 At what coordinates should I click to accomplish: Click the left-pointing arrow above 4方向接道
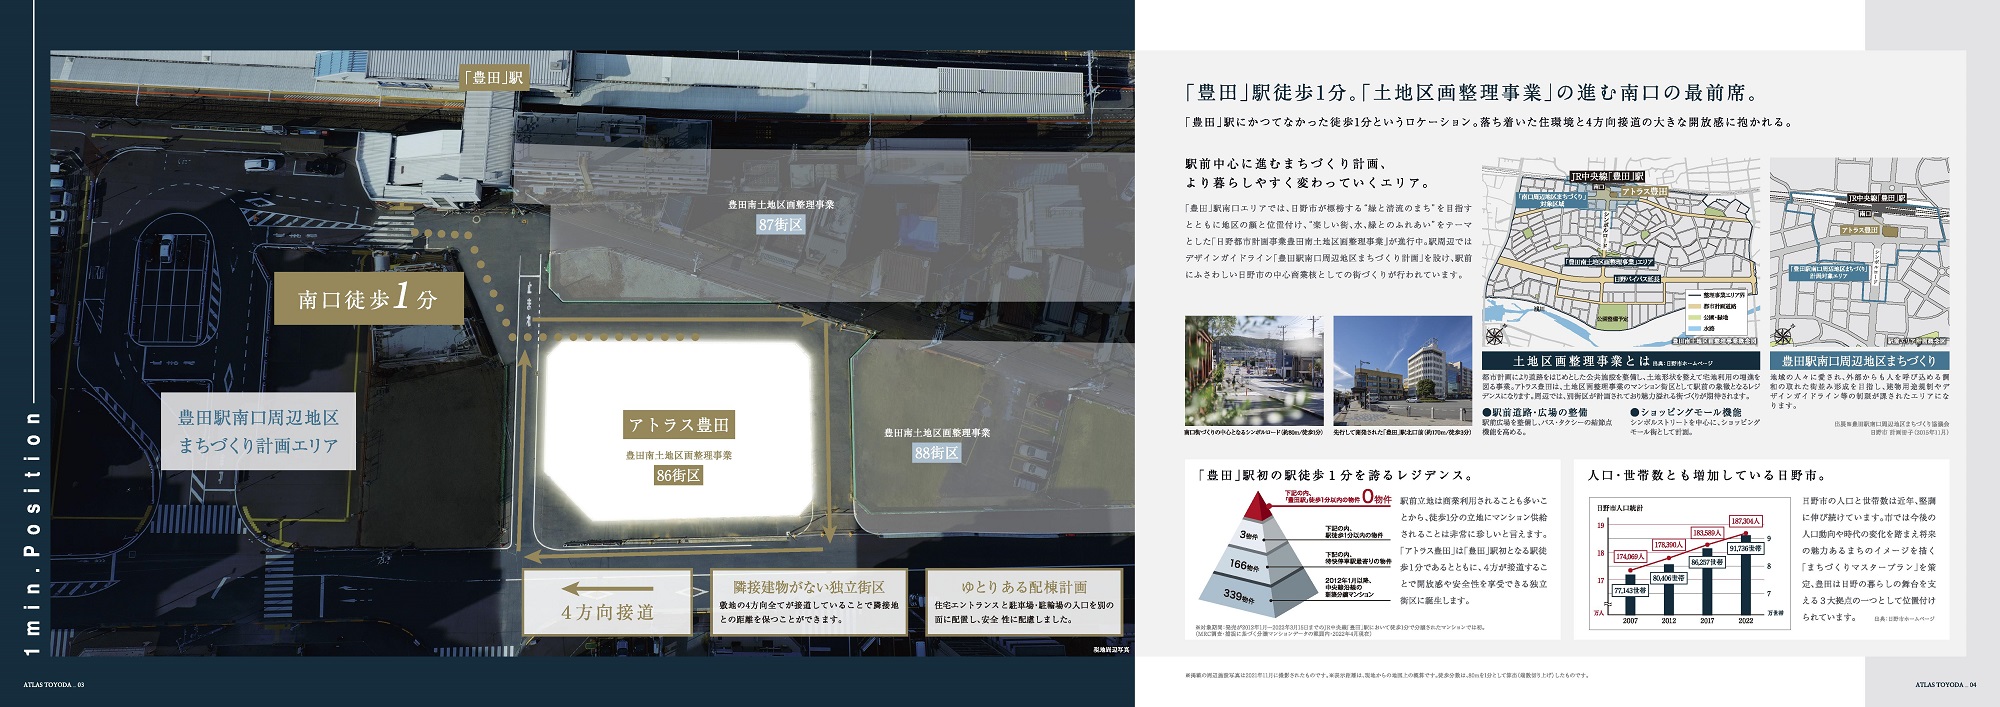pyautogui.click(x=607, y=589)
